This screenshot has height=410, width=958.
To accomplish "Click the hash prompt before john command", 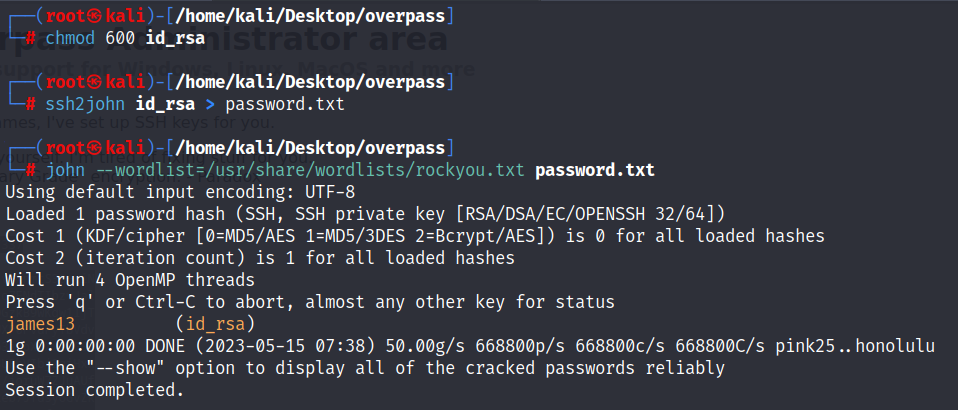I will (31, 170).
